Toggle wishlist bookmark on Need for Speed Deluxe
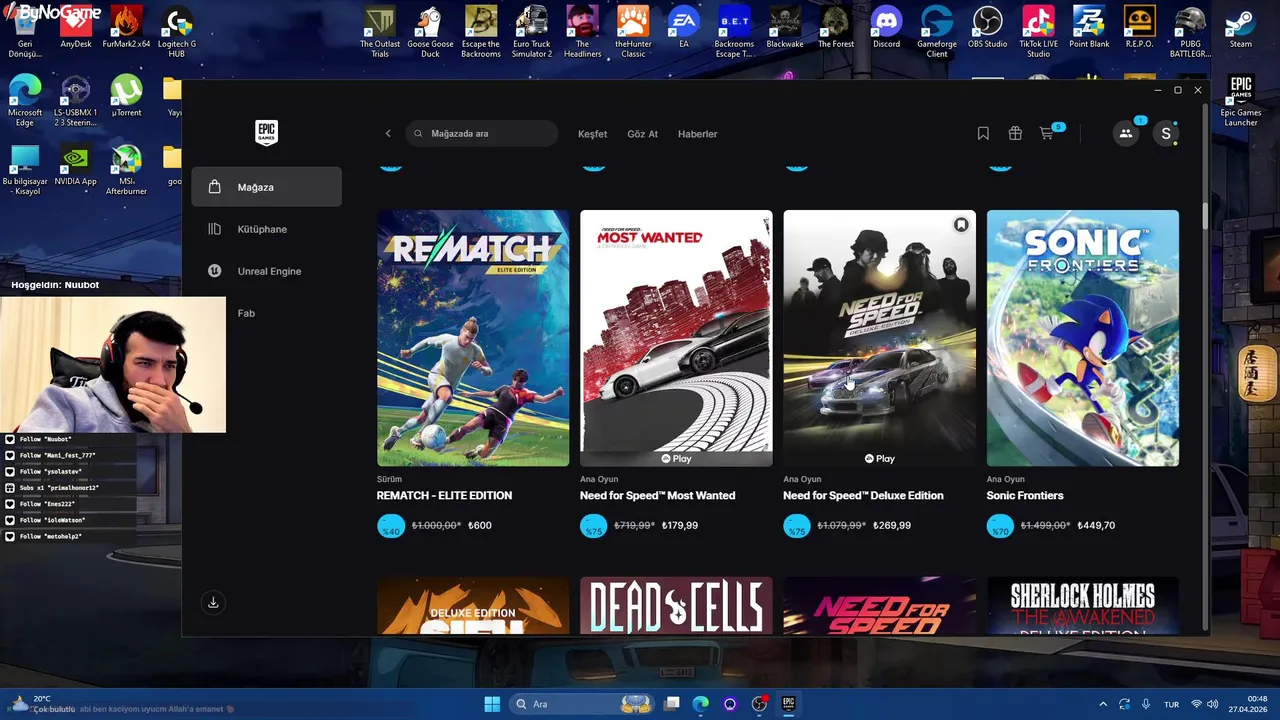The height and width of the screenshot is (720, 1280). coord(960,225)
